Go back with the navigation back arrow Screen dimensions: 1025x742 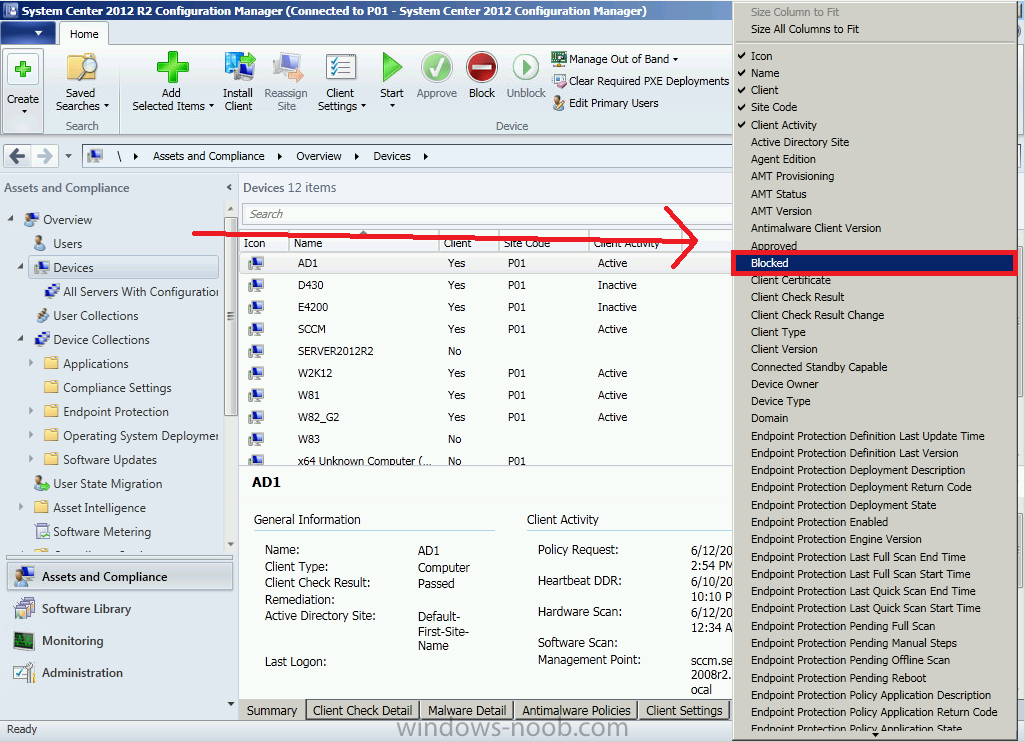point(18,156)
